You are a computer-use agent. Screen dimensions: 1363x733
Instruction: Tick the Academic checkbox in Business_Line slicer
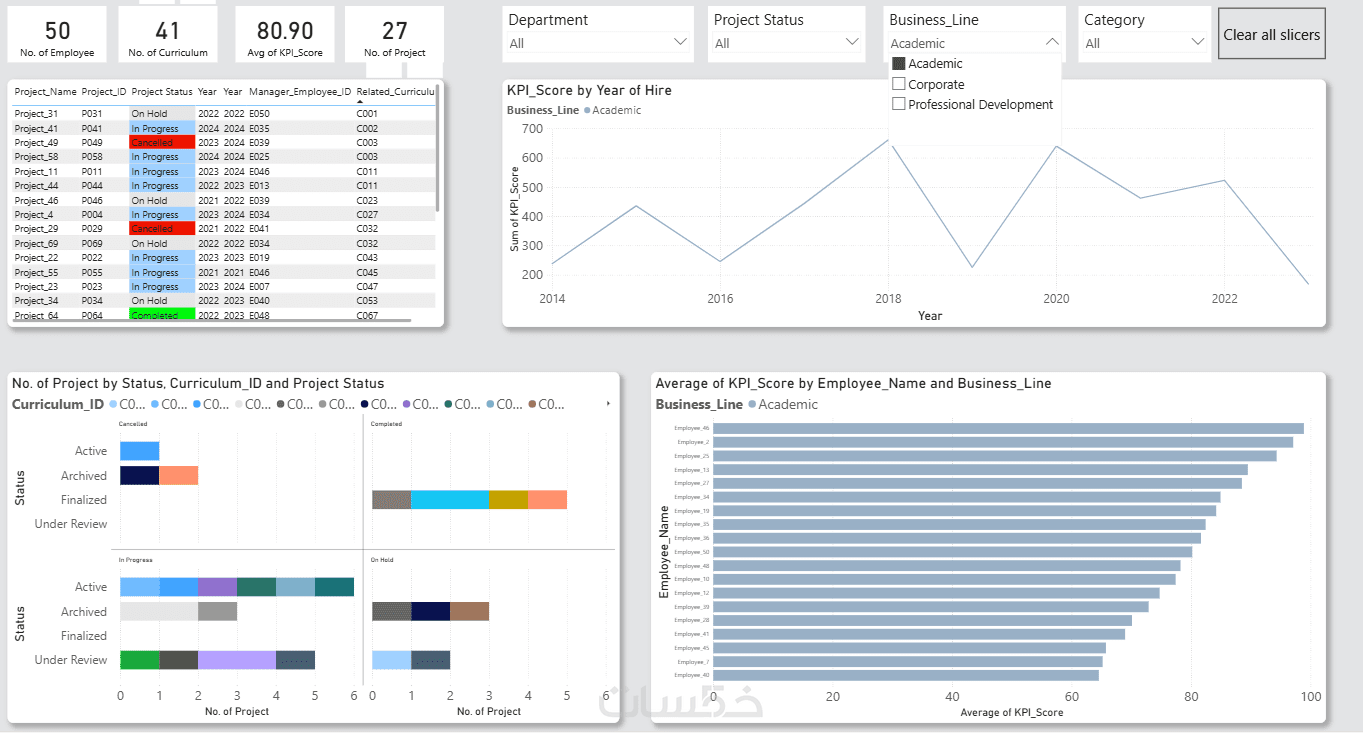point(898,64)
